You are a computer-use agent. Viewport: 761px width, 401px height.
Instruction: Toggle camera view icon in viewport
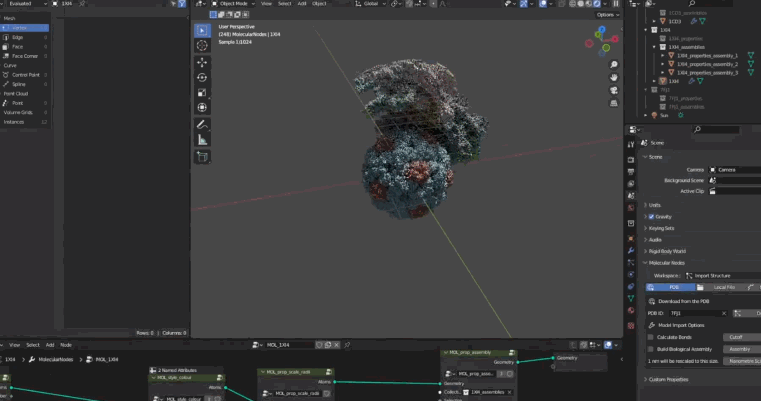tap(614, 90)
